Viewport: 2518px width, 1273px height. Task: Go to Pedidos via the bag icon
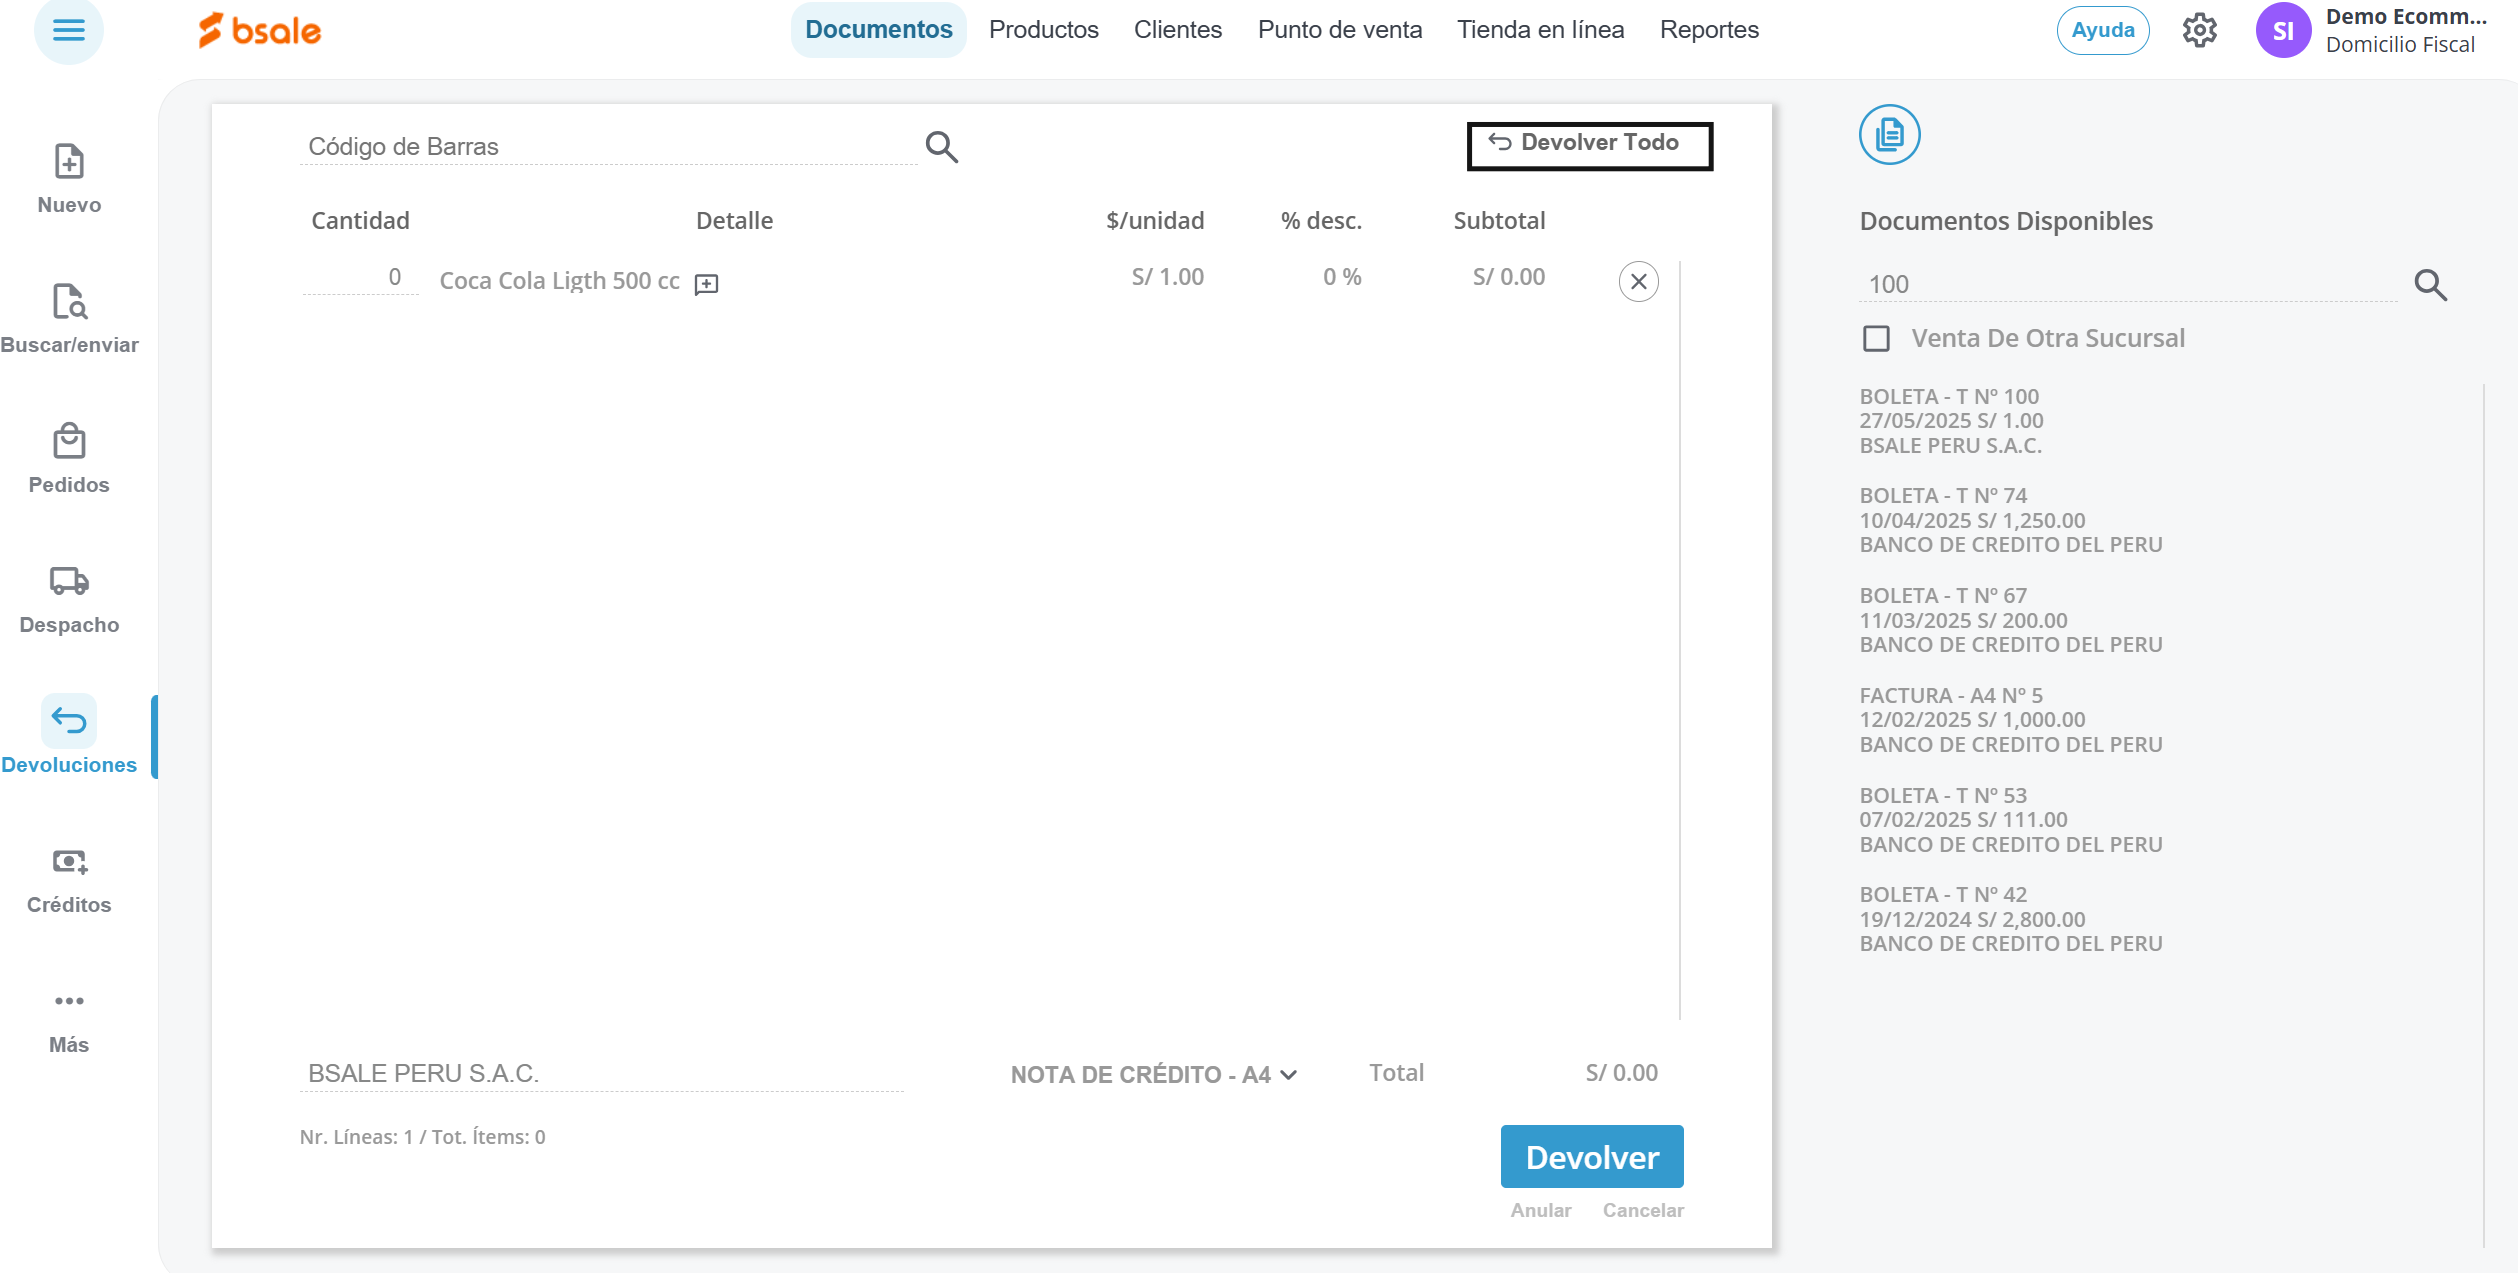pos(69,442)
